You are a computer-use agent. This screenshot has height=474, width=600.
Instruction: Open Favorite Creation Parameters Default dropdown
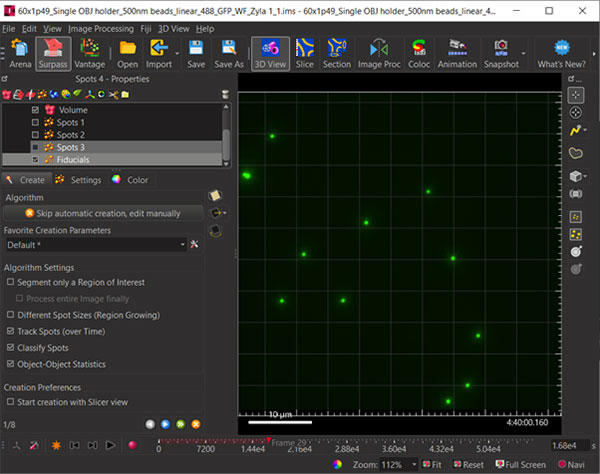[96, 245]
